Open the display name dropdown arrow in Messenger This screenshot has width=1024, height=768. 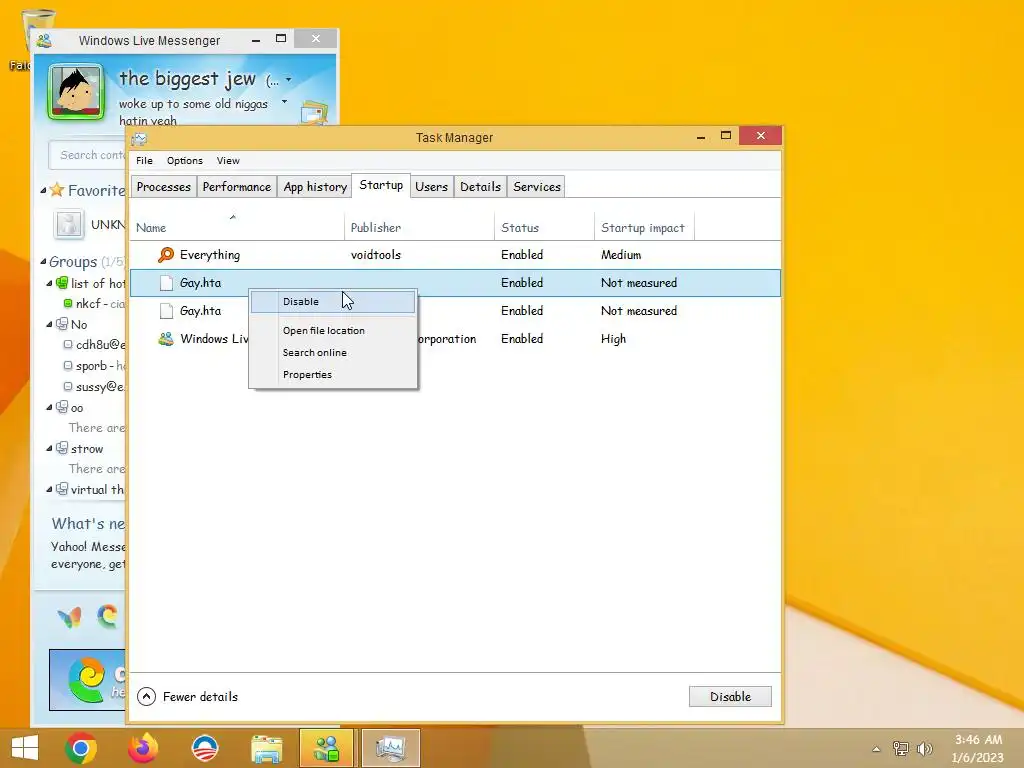point(289,80)
